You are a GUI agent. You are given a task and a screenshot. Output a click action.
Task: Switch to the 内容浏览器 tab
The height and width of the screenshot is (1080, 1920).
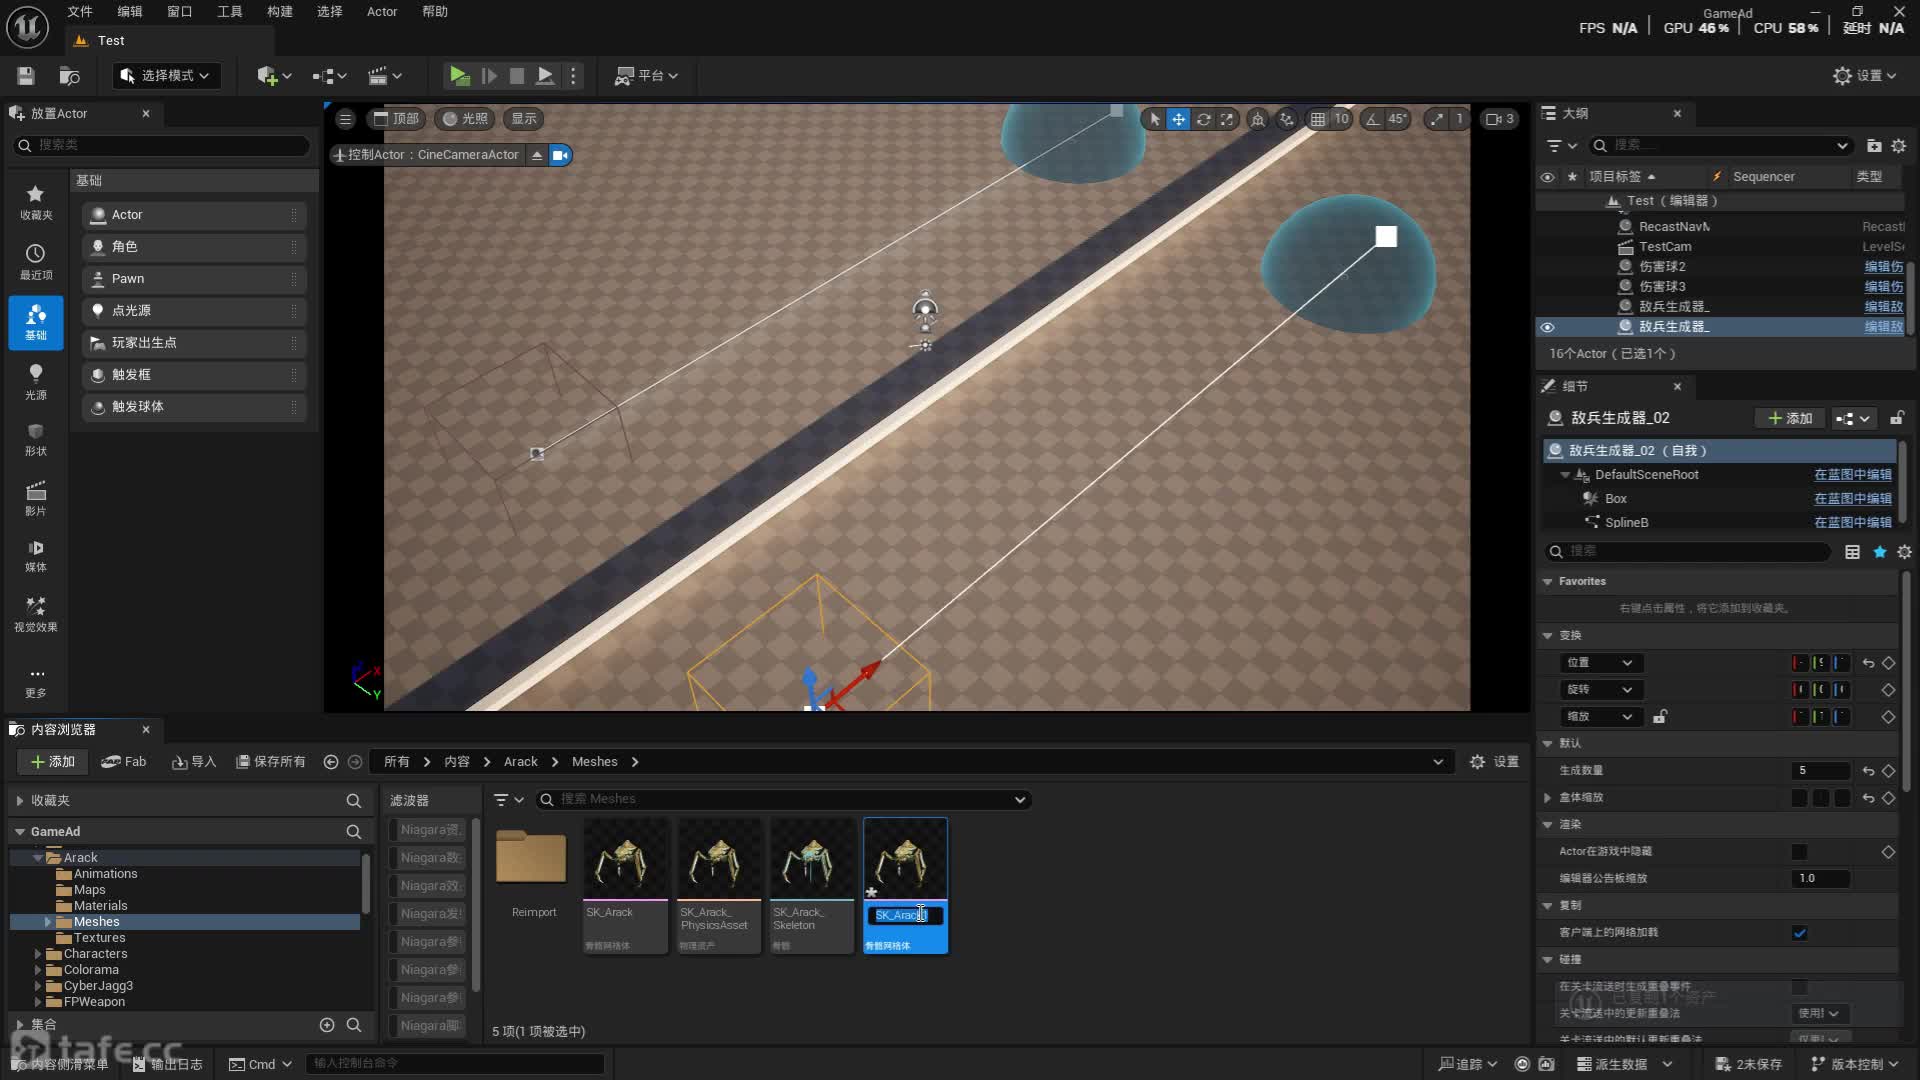tap(63, 729)
